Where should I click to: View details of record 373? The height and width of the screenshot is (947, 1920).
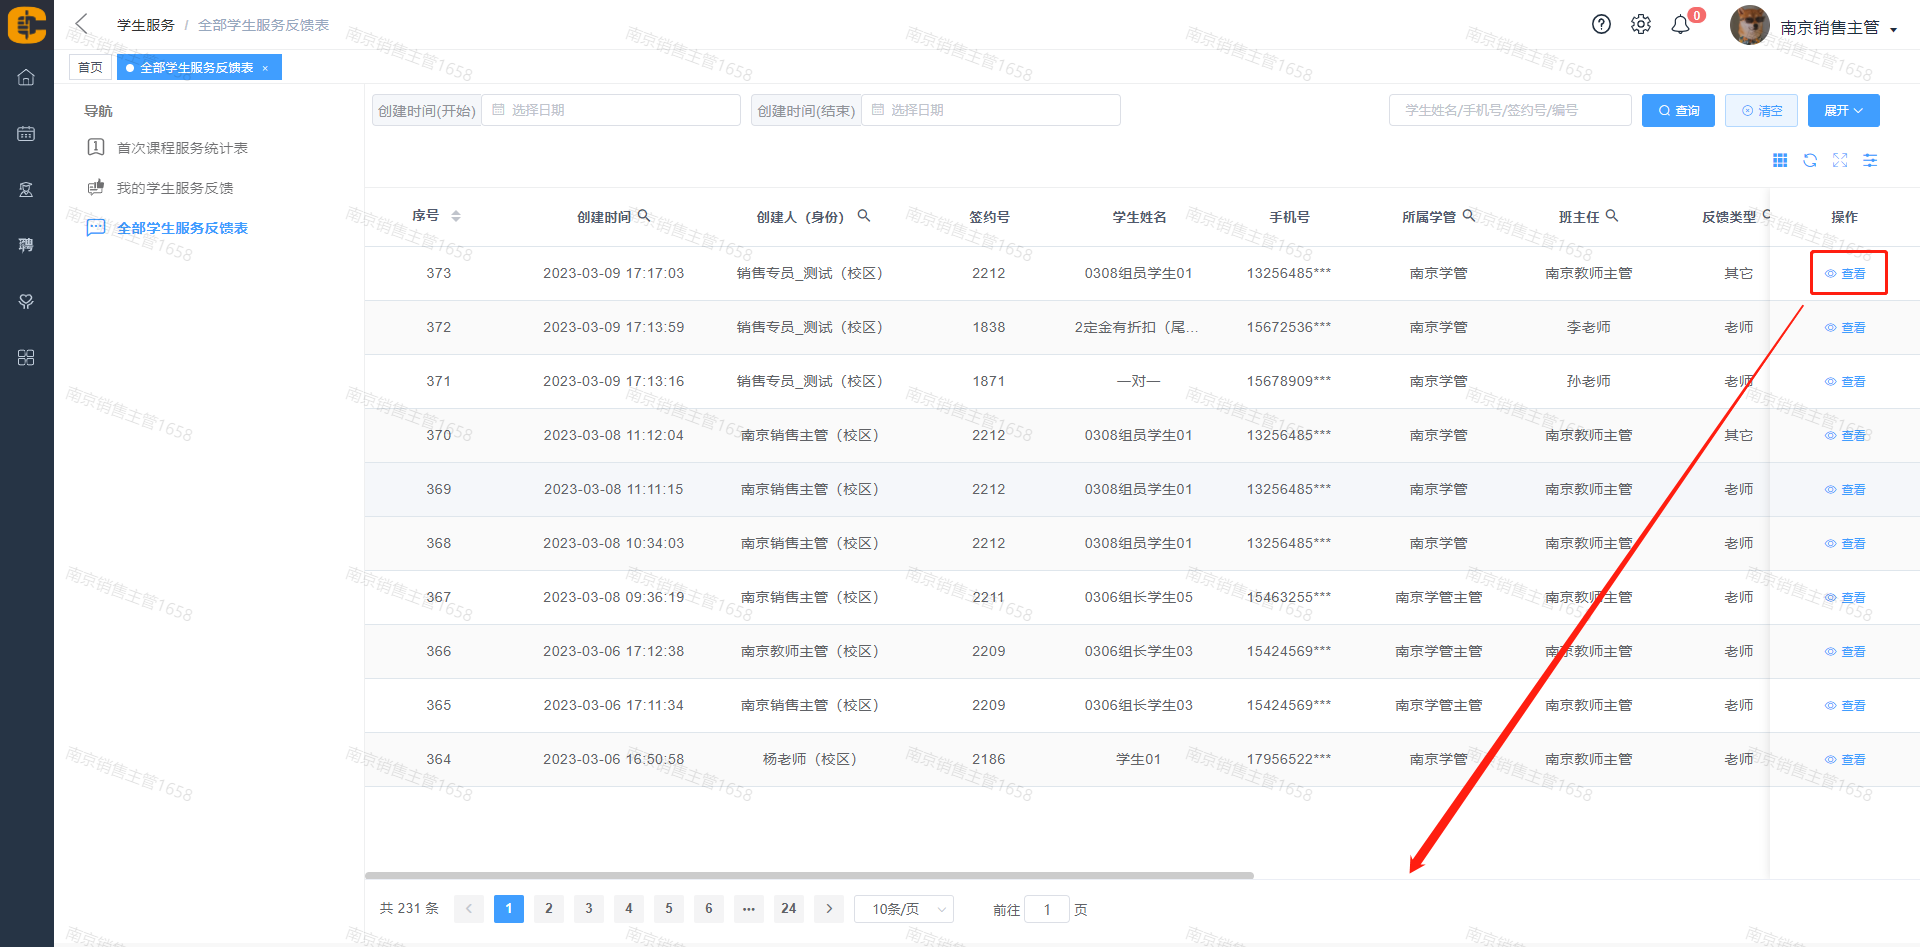pyautogui.click(x=1846, y=274)
